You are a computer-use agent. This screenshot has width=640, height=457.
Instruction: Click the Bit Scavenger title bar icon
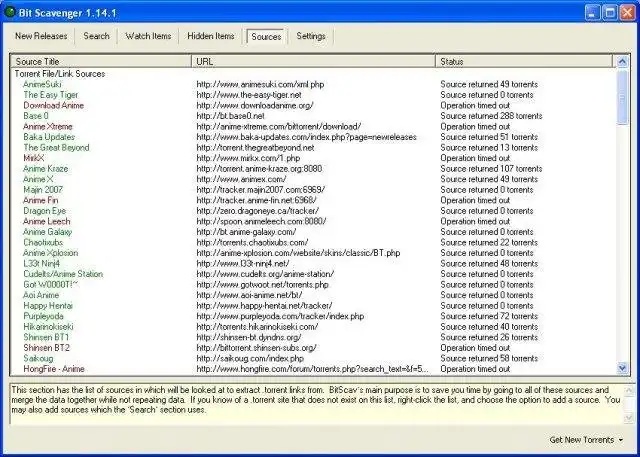point(9,12)
